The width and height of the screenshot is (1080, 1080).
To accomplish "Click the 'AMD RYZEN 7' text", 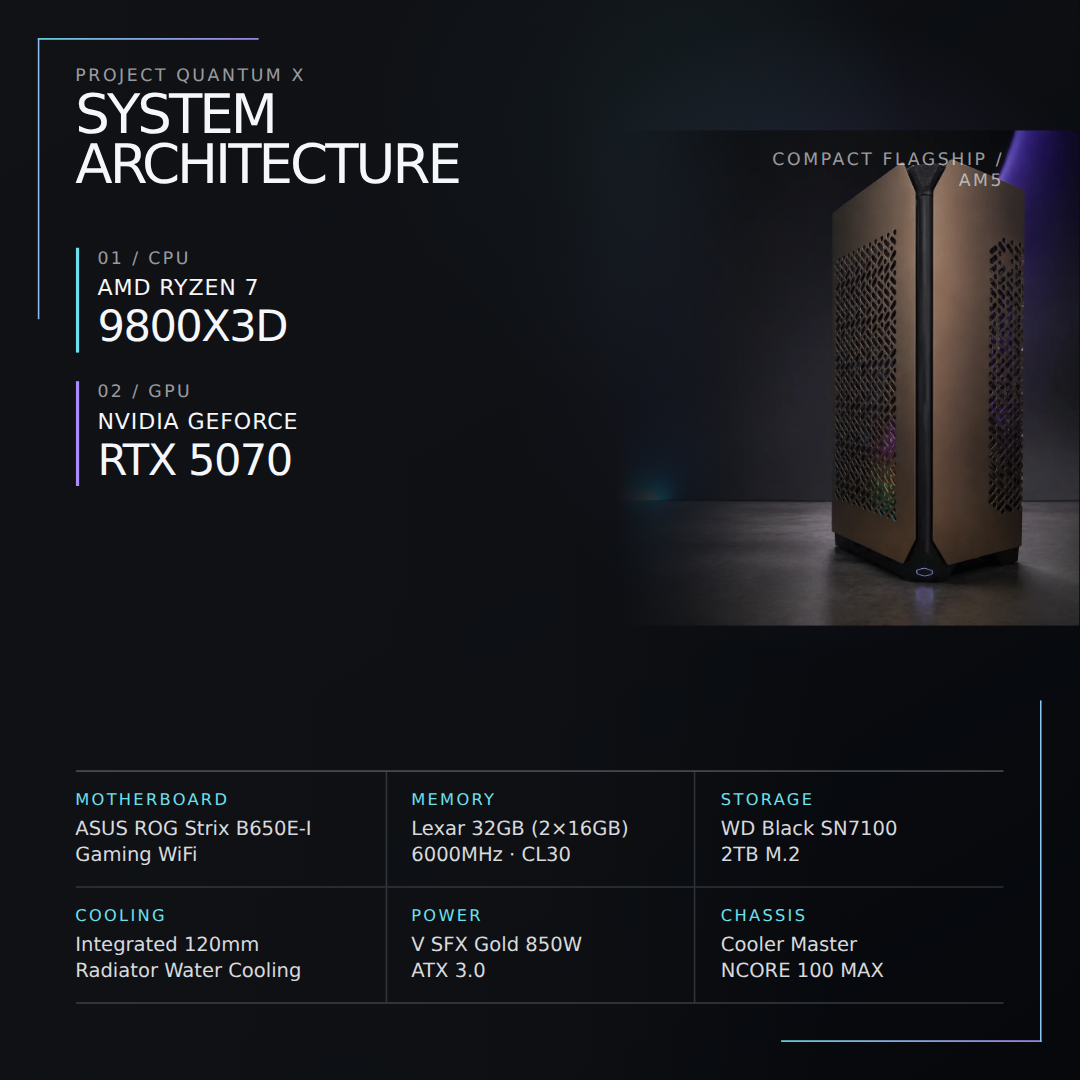I will click(x=178, y=287).
